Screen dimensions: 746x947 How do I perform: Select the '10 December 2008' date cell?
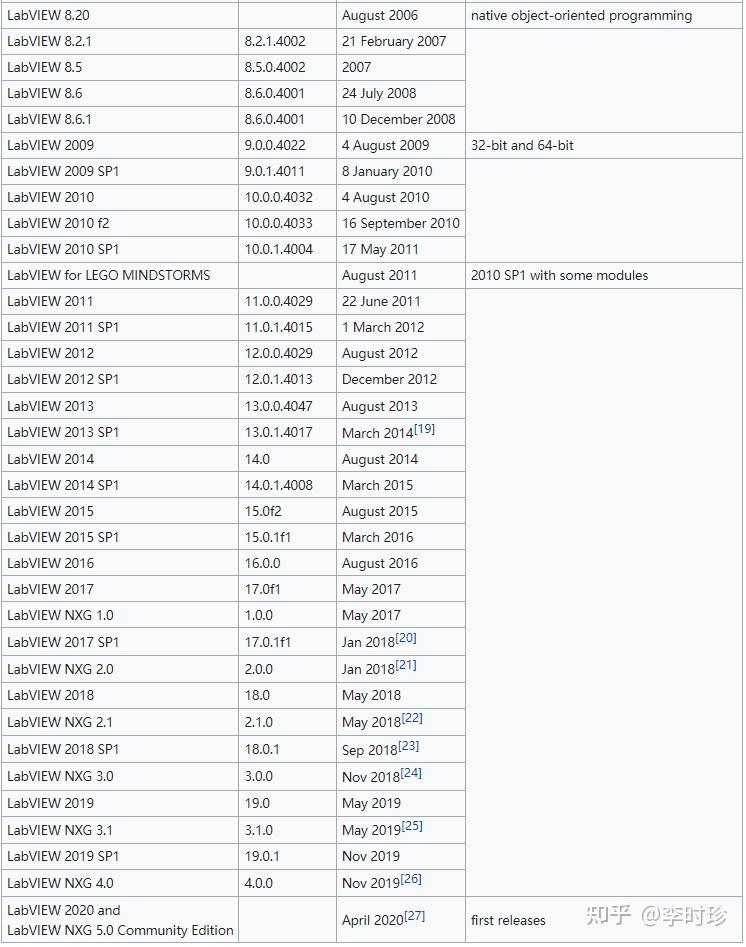tap(400, 119)
